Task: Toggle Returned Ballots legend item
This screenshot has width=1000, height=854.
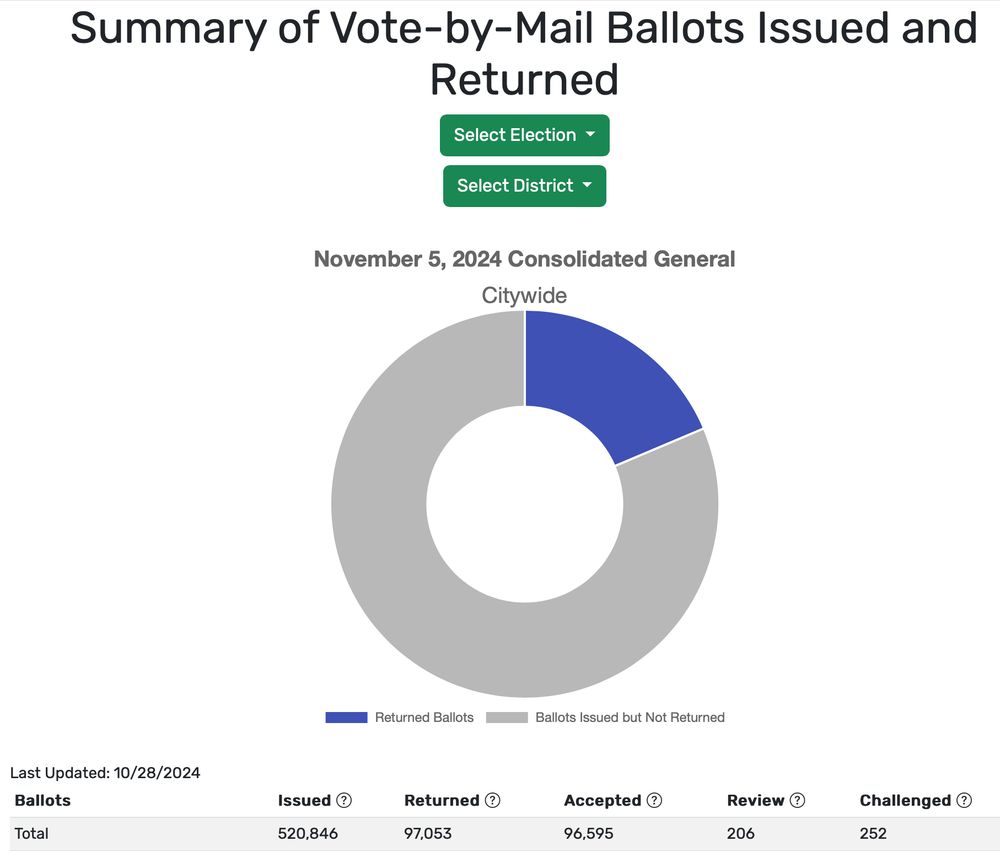Action: coord(424,717)
